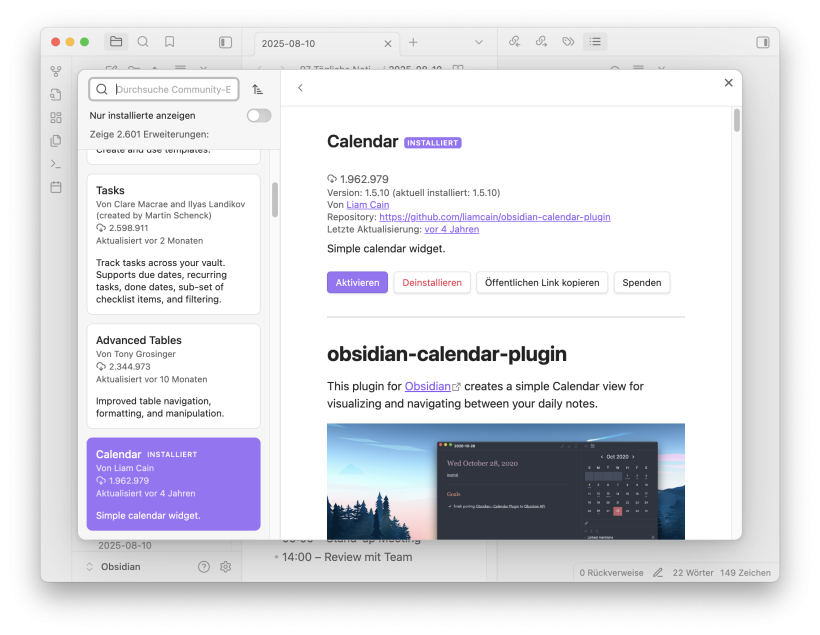Toggle the left sidebar icon

click(225, 42)
